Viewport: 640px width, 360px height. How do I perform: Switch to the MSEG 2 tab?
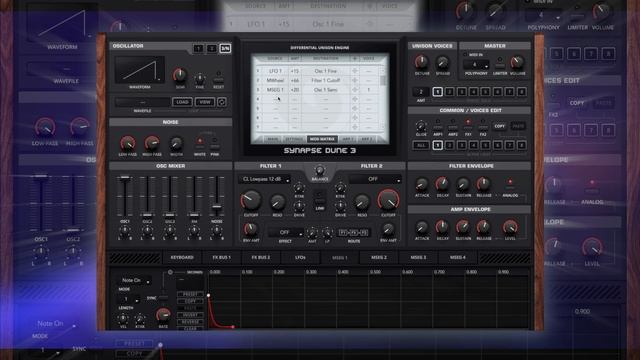pos(379,258)
